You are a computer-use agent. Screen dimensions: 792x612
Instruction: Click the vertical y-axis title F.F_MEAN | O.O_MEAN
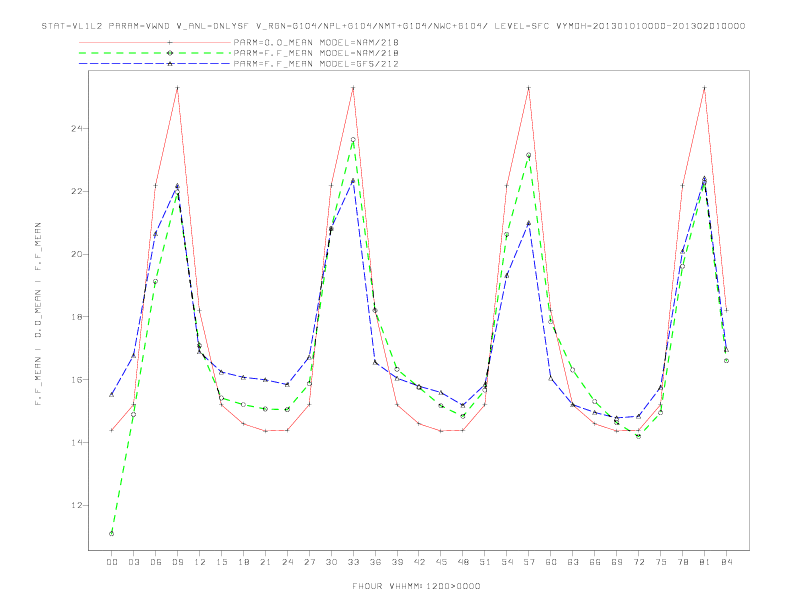[x=38, y=314]
